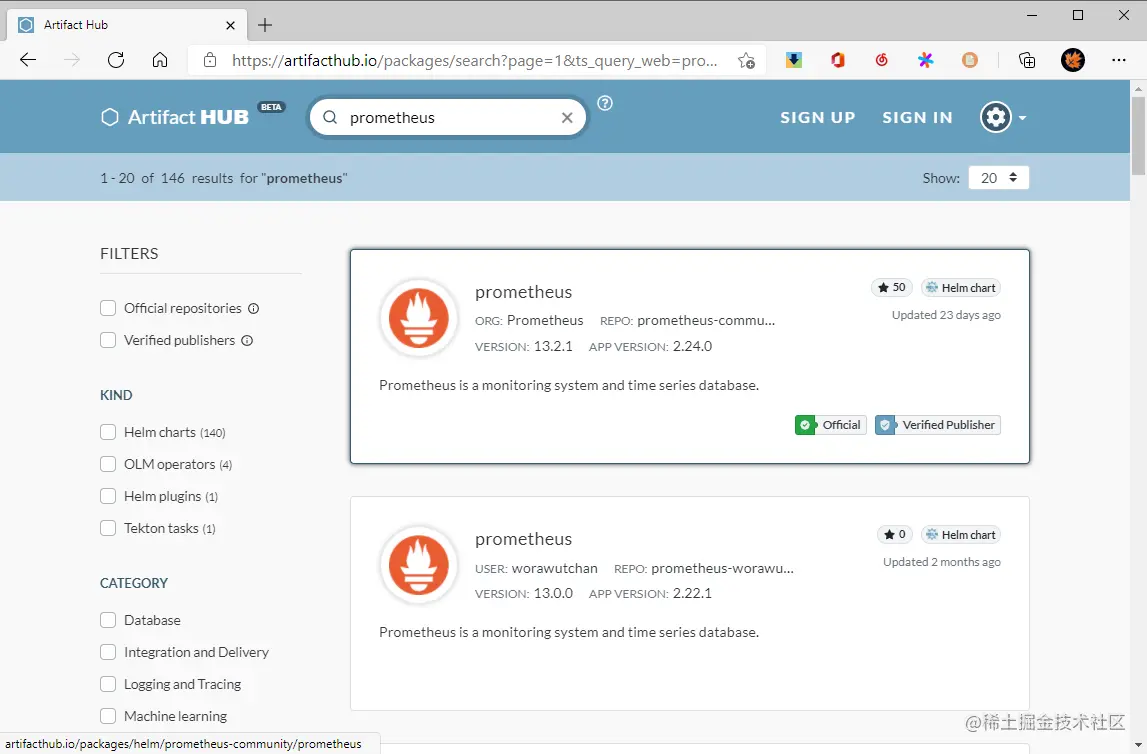Viewport: 1147px width, 754px height.
Task: Select the Artifact Hub browser tab
Action: point(126,25)
